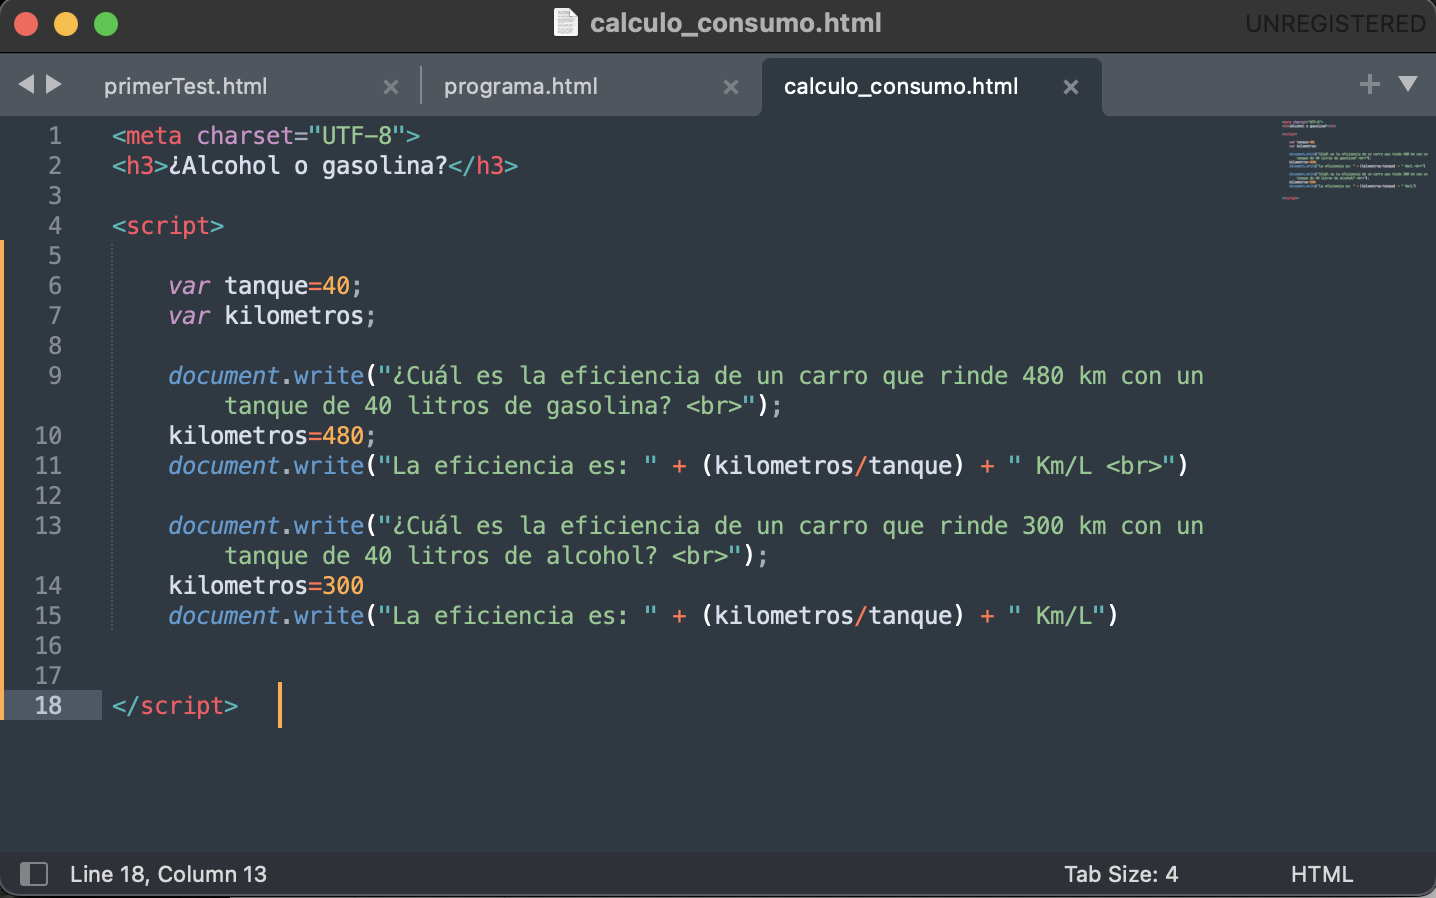Toggle the side bar via status bar icon
This screenshot has height=898, width=1436.
tap(34, 874)
